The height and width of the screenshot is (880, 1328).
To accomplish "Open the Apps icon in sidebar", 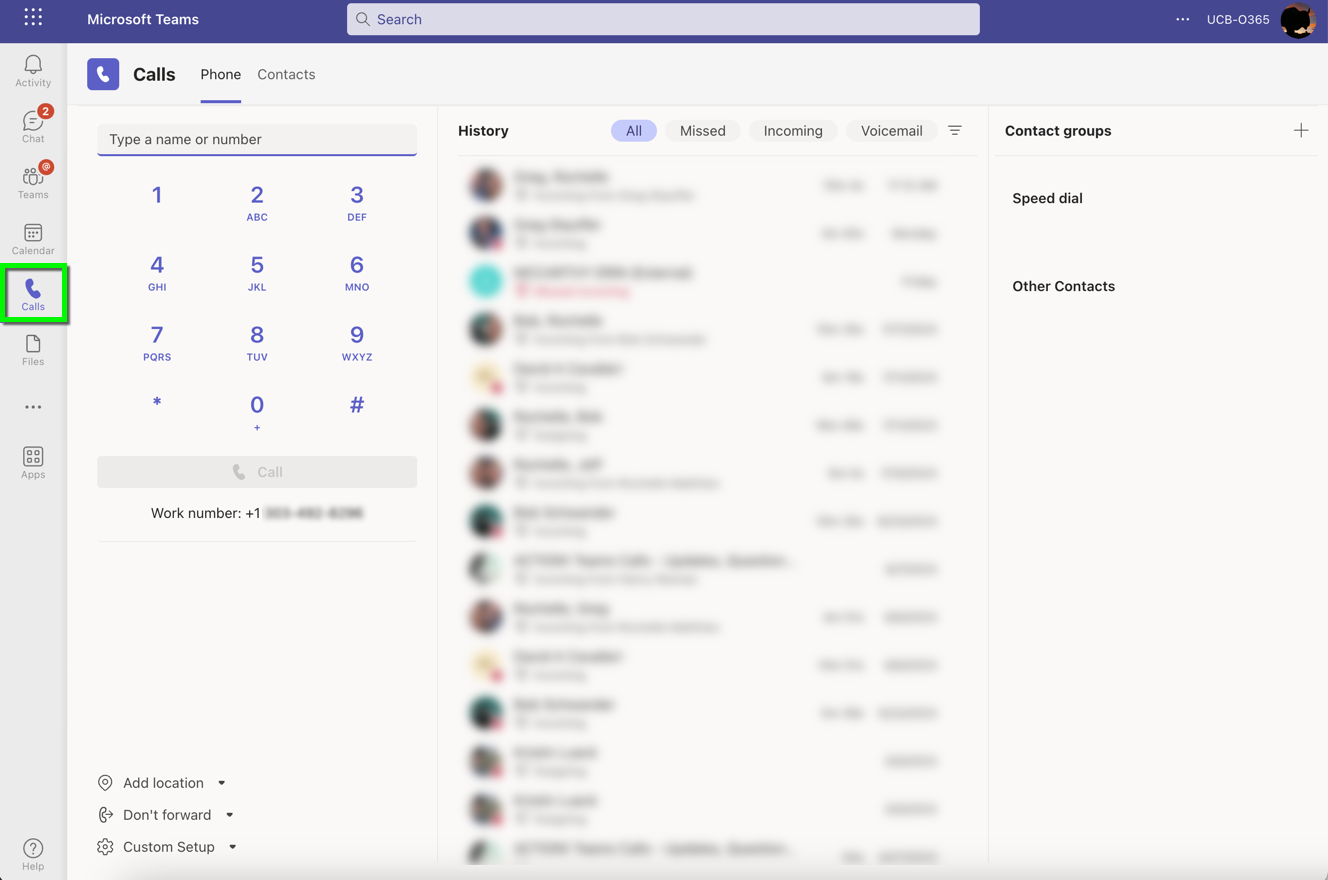I will click(33, 462).
